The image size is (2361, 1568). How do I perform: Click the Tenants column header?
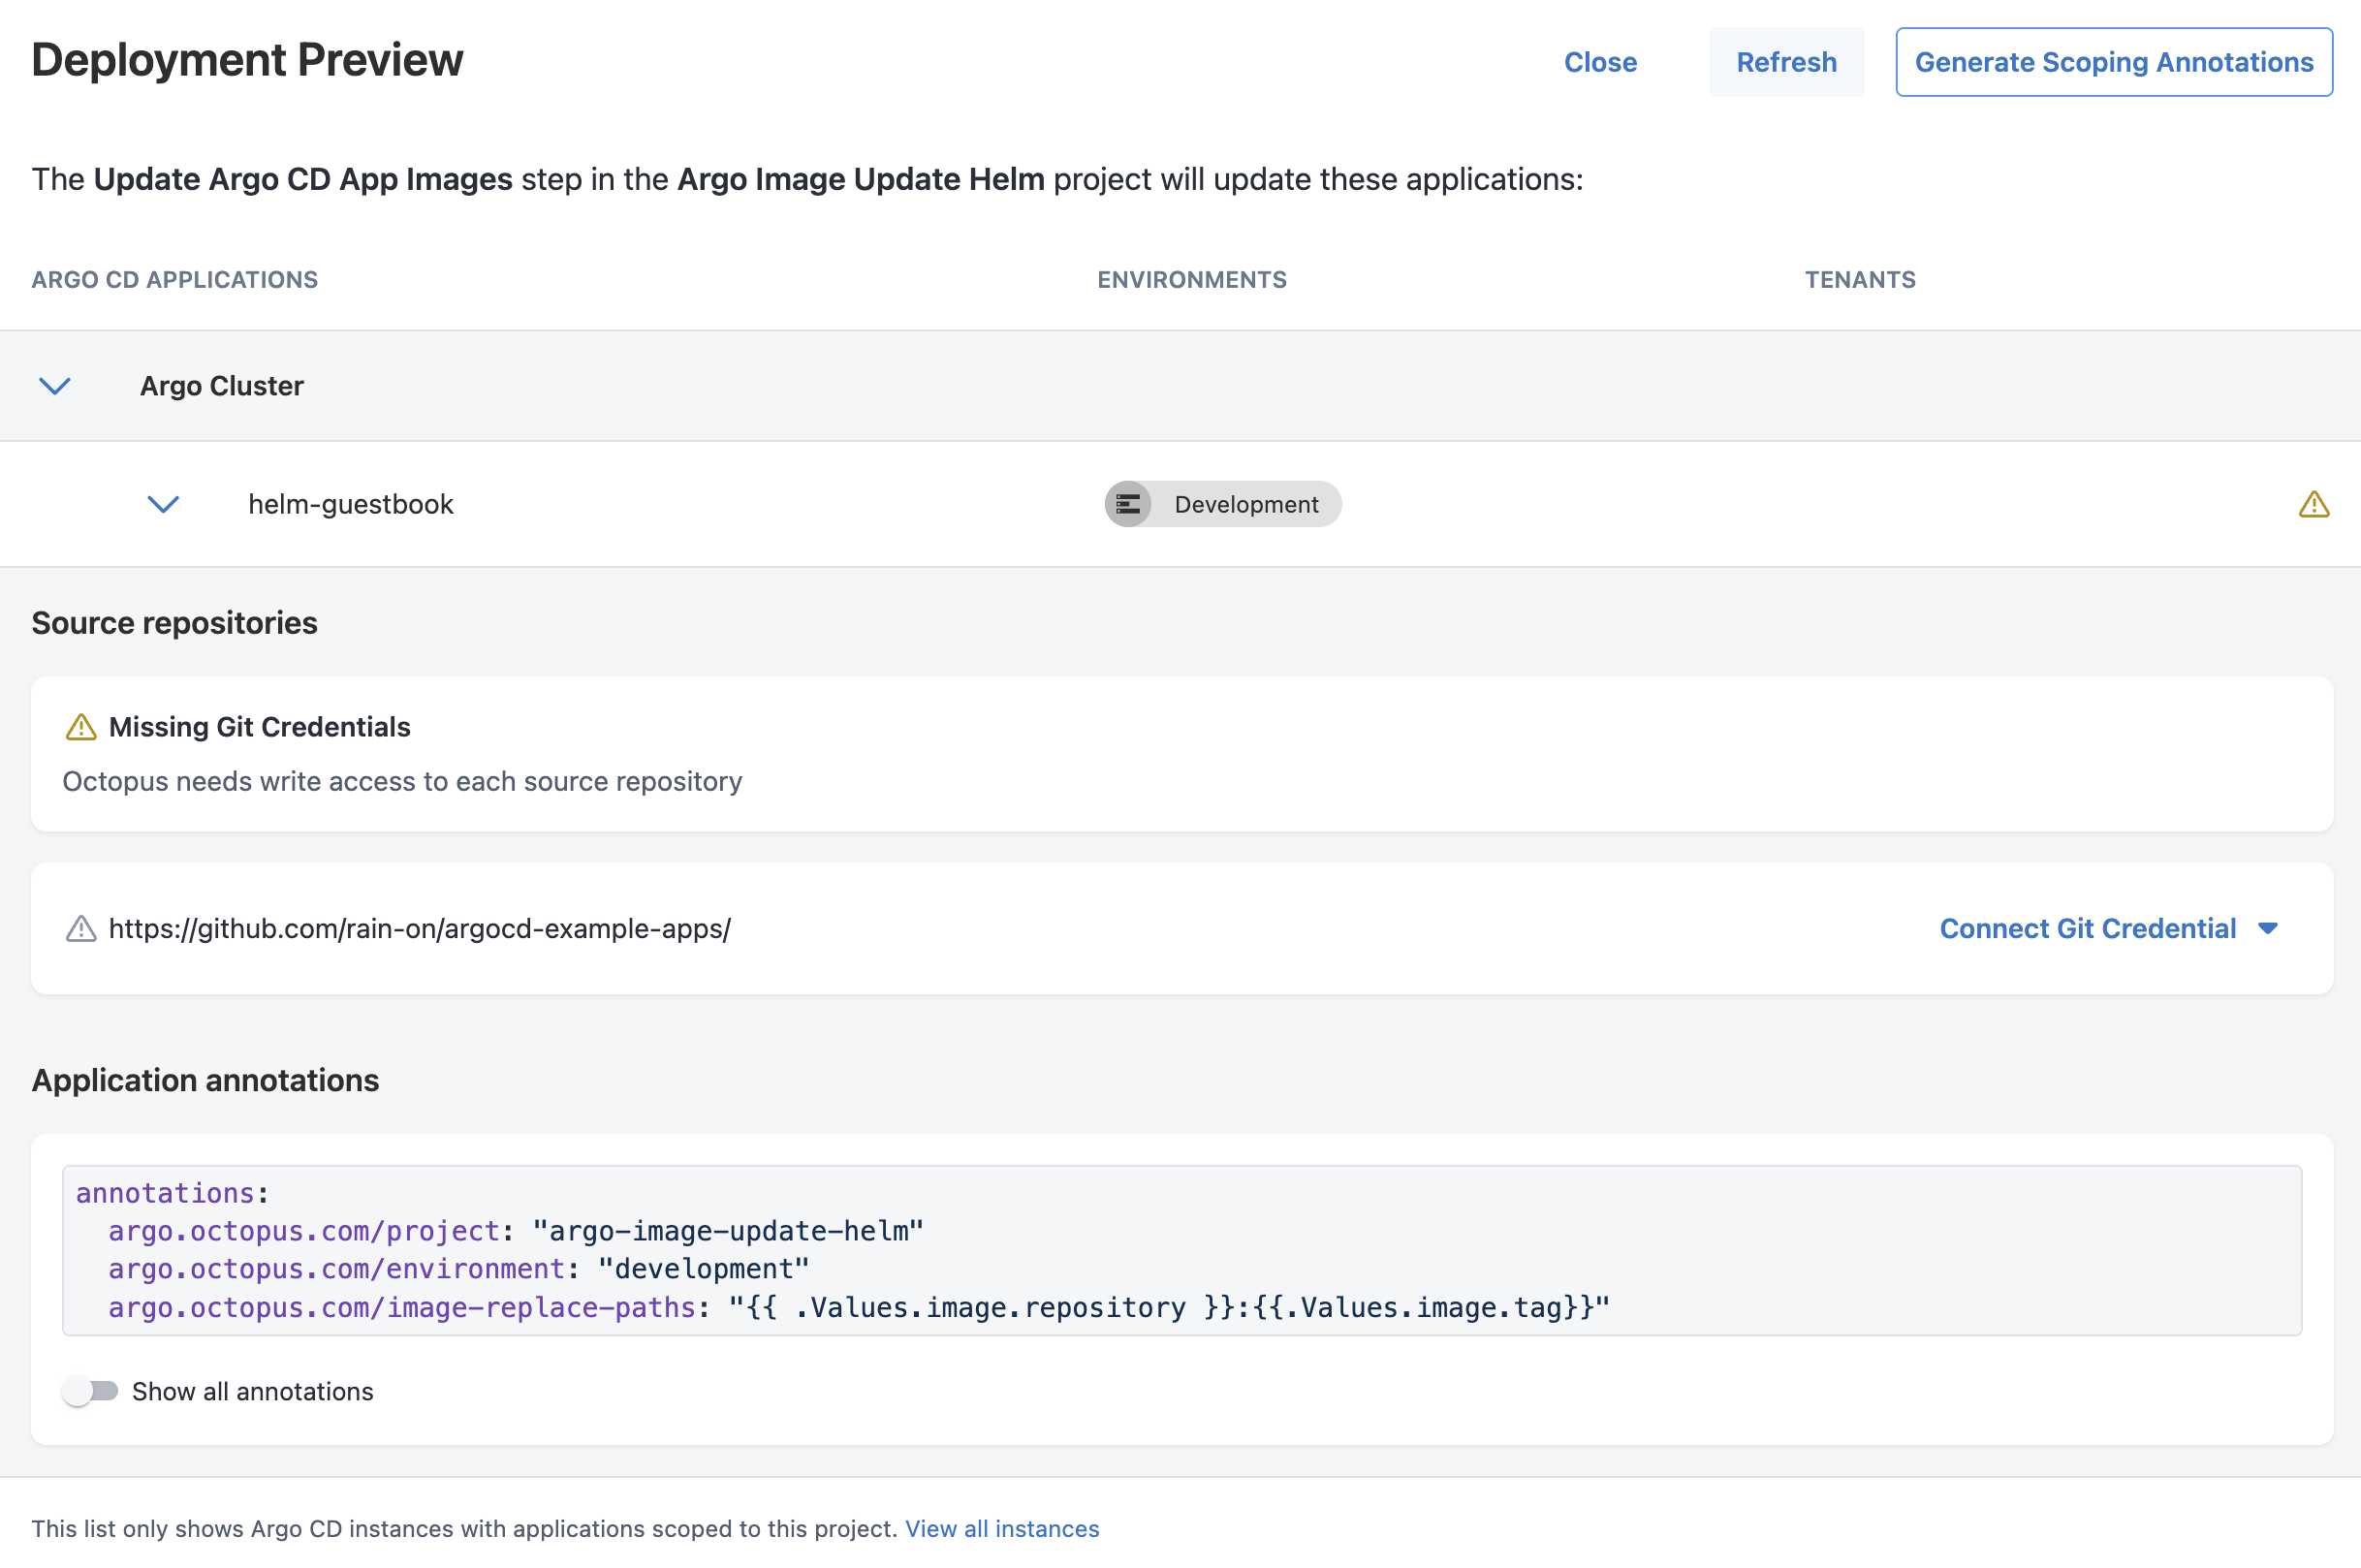[1859, 280]
